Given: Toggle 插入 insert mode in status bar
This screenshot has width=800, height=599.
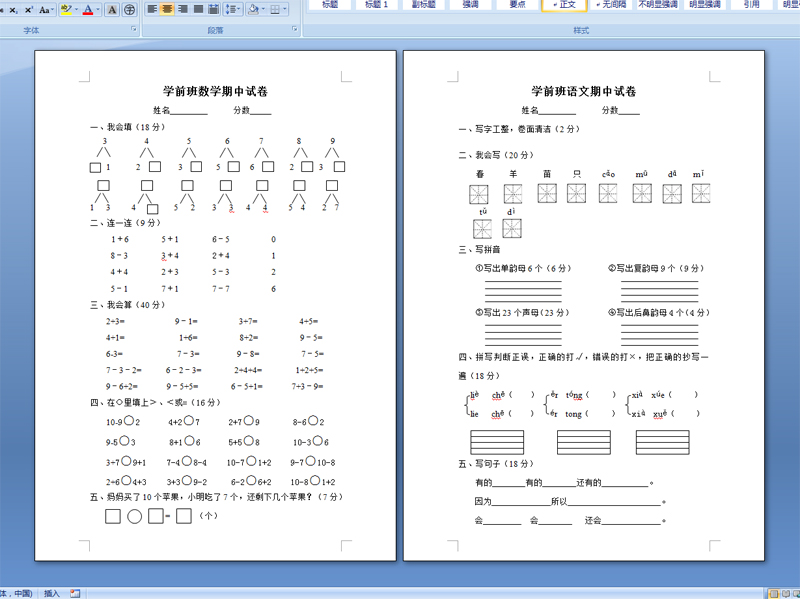Looking at the screenshot, I should (x=52, y=593).
